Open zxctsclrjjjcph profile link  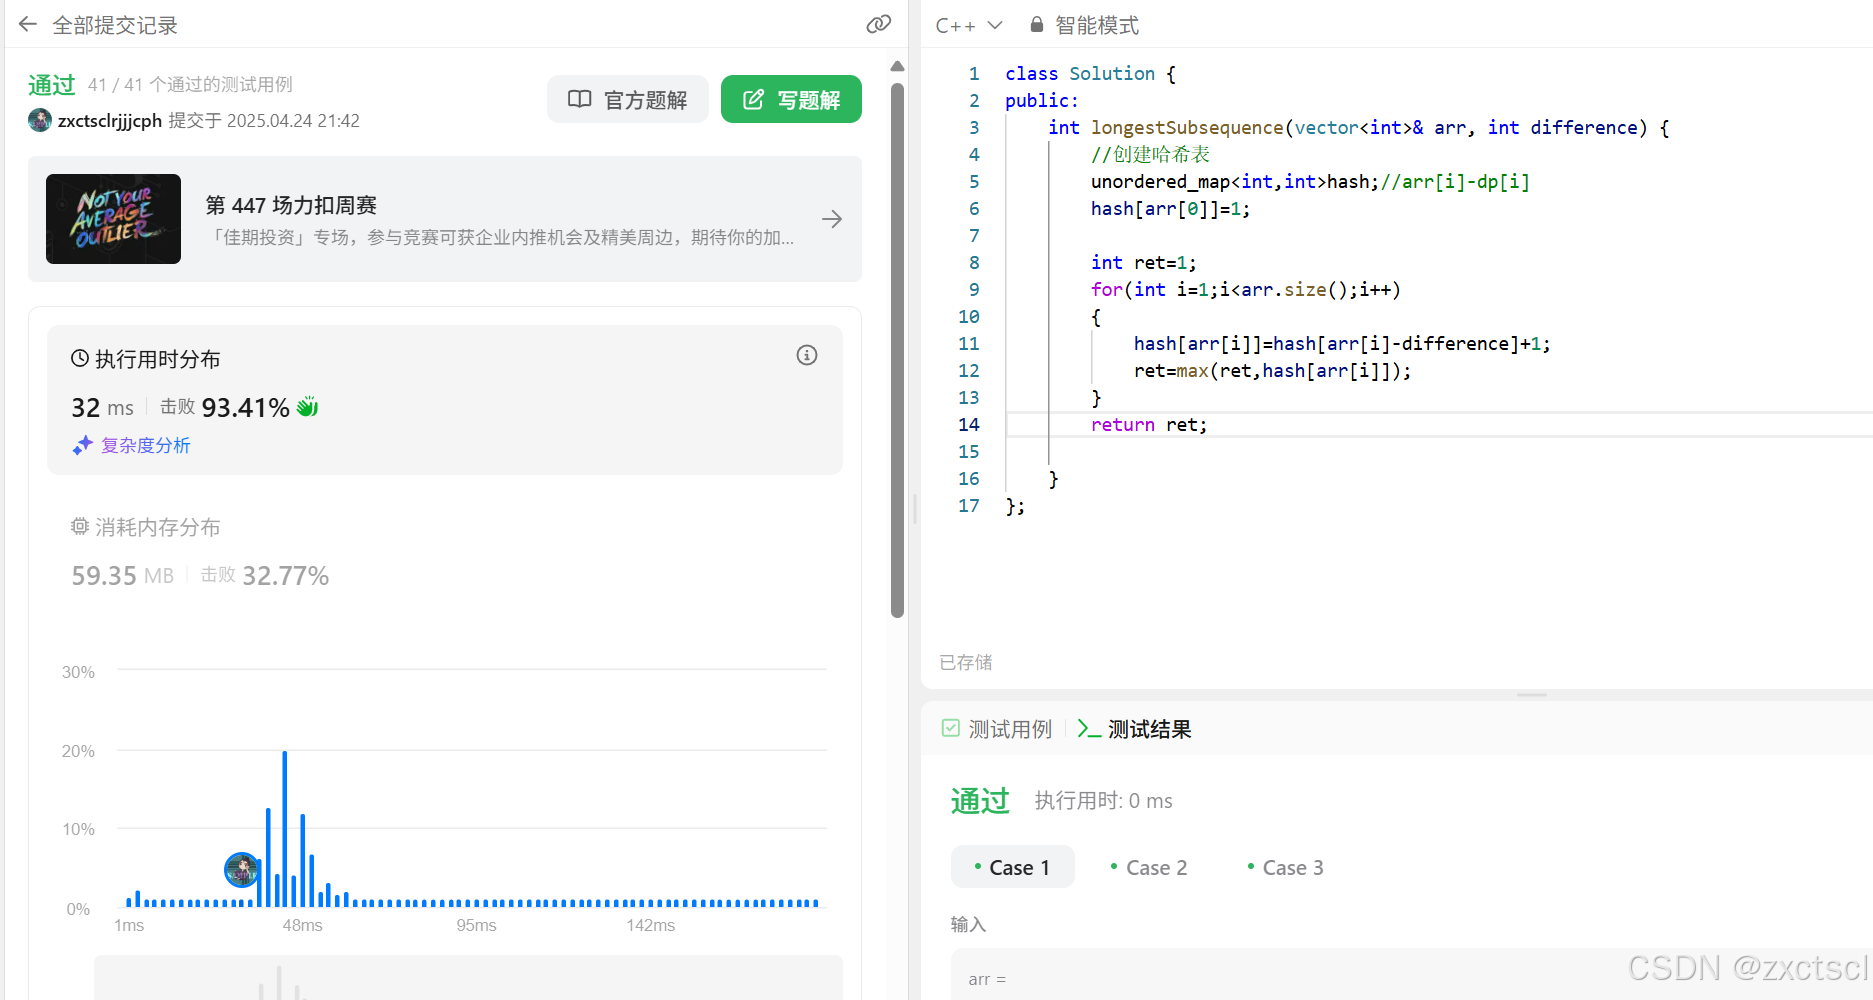[x=110, y=120]
